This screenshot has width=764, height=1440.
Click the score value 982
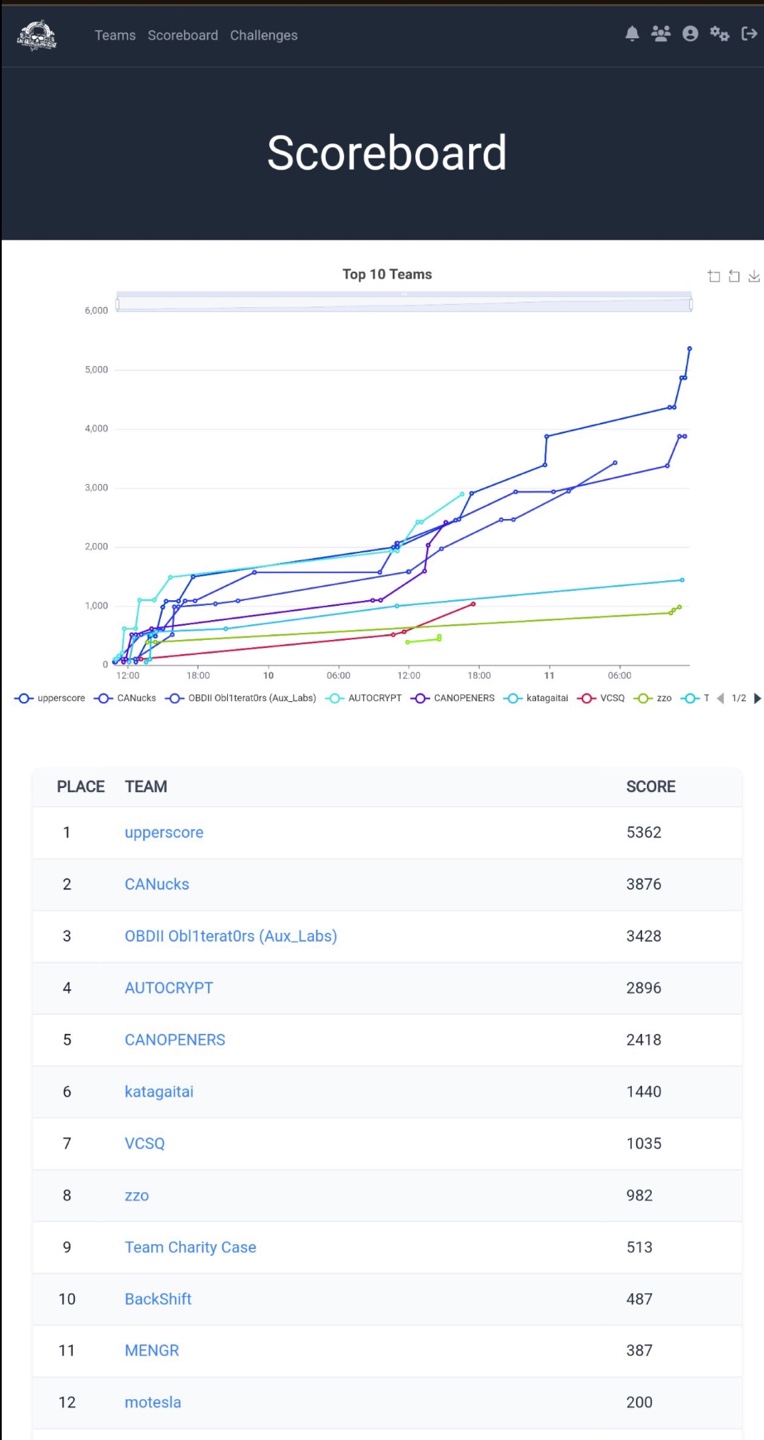click(x=640, y=1195)
